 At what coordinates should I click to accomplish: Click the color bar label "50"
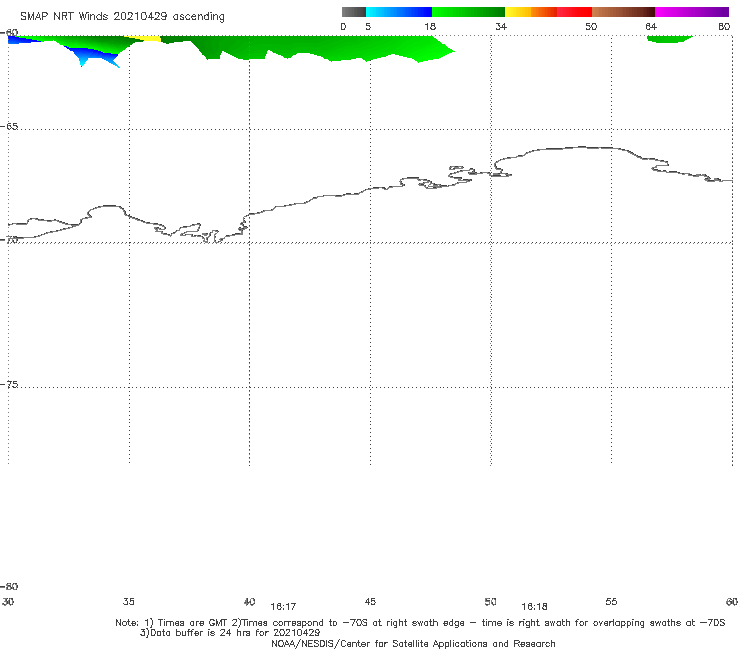click(x=591, y=26)
